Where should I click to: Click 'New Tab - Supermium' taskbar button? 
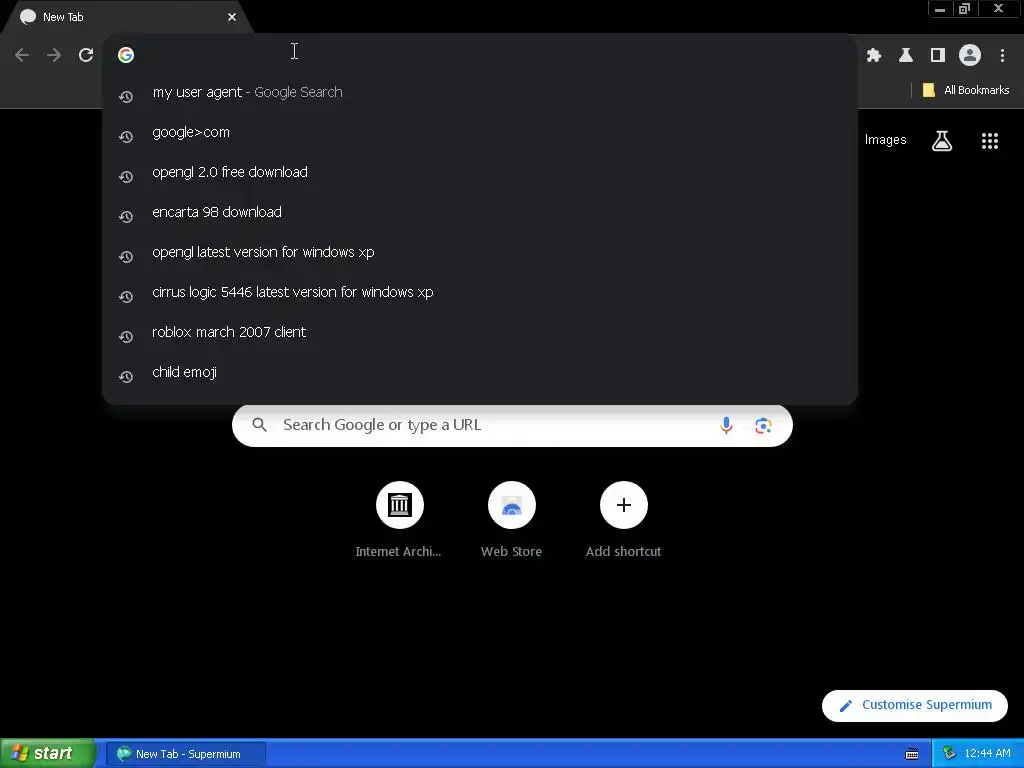pos(186,754)
